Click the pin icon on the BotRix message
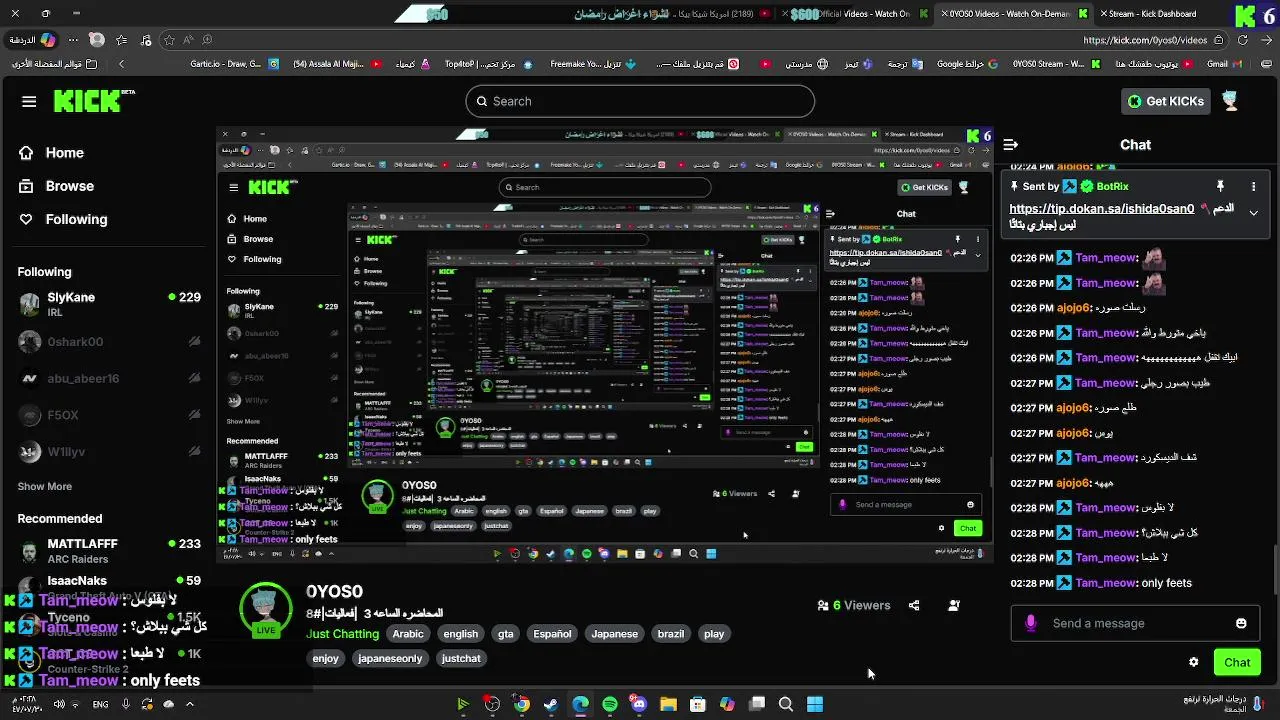 point(1220,186)
